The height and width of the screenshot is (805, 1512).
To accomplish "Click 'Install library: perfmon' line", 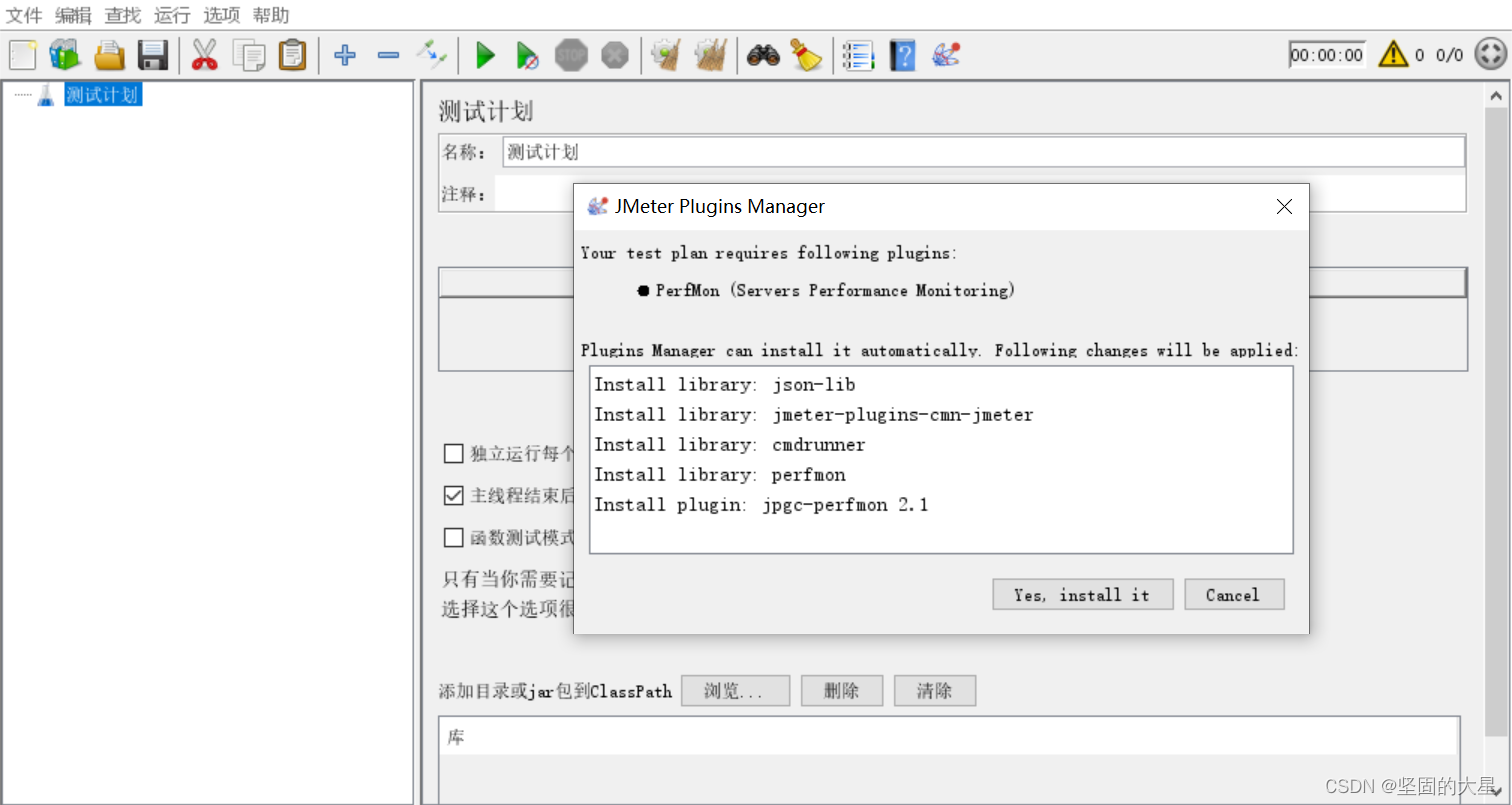I will [720, 474].
